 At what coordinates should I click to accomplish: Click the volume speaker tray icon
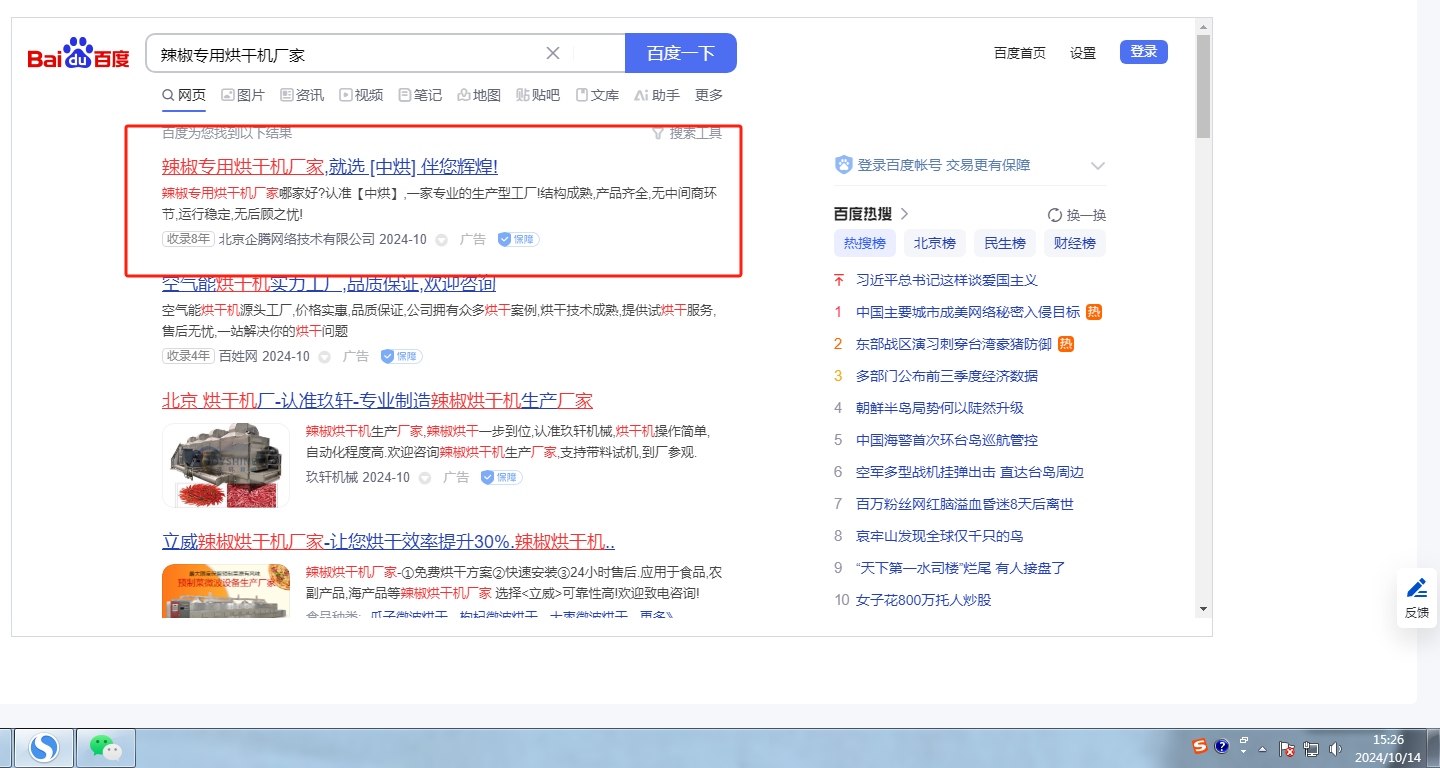(1334, 747)
